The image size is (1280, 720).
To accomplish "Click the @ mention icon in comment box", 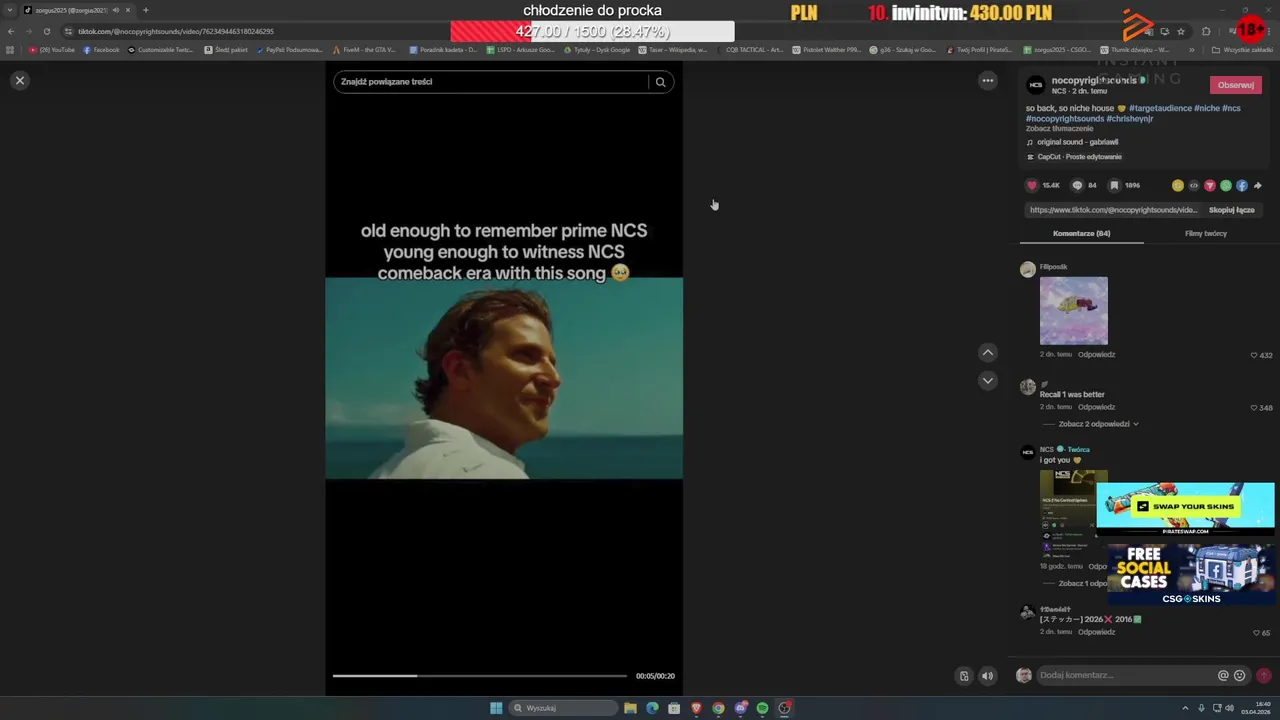I will [x=1223, y=675].
